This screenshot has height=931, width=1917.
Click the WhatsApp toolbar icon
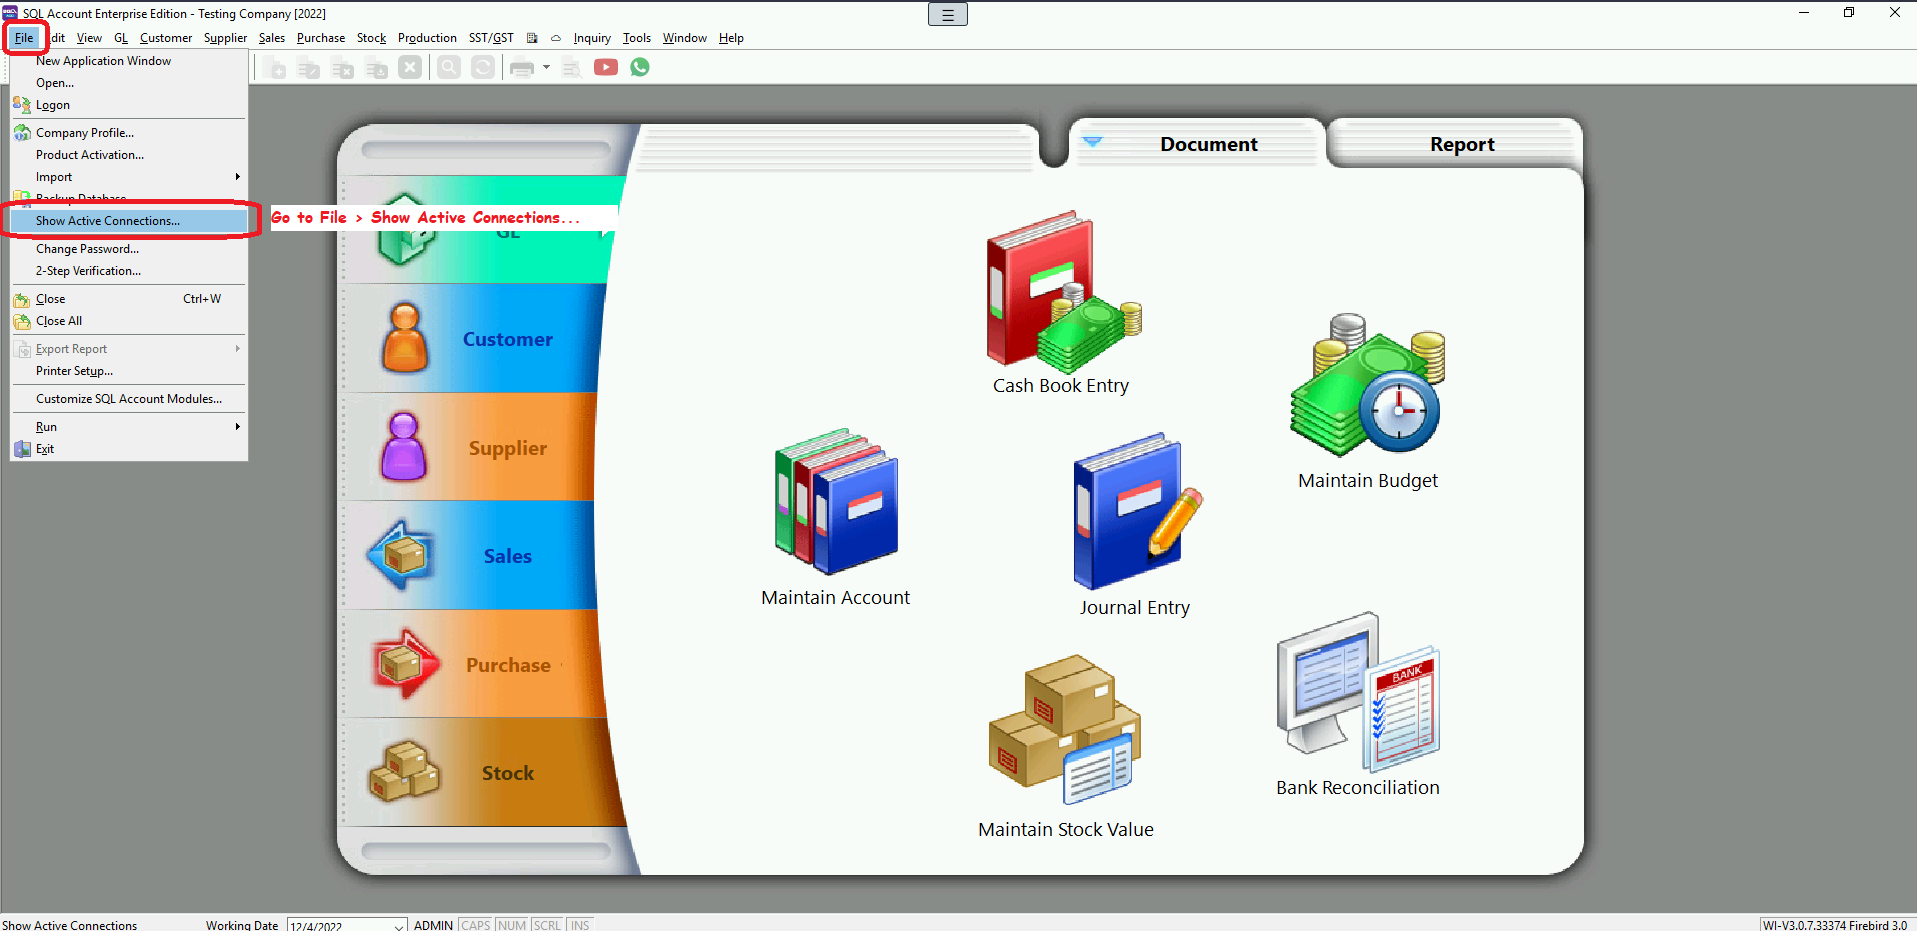click(x=640, y=67)
